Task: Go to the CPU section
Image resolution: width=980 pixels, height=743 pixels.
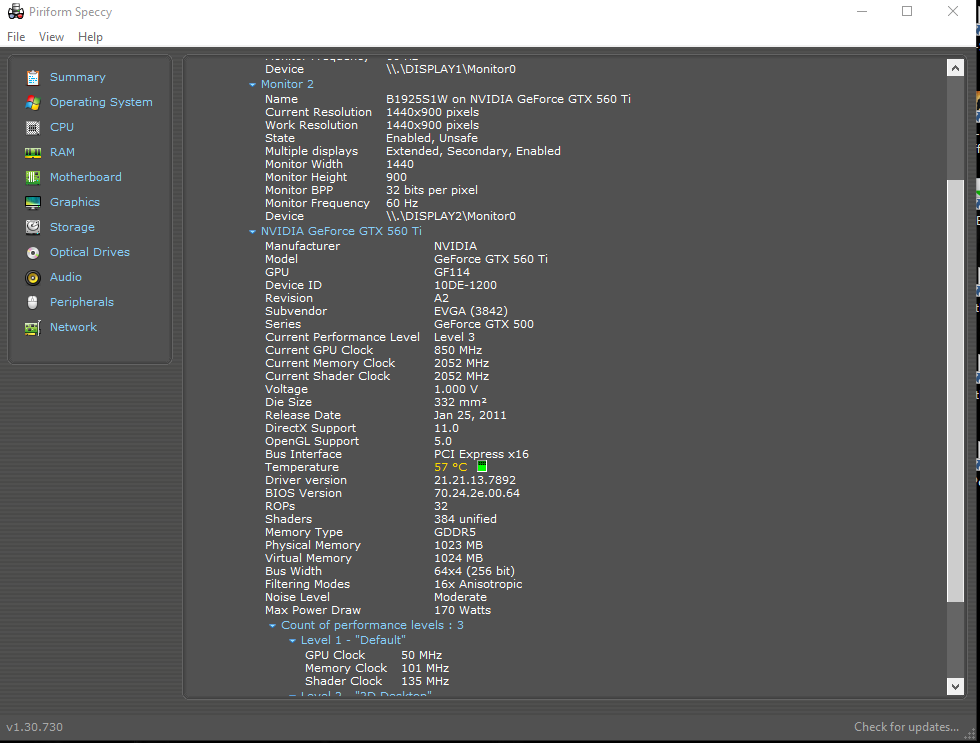Action: pyautogui.click(x=62, y=127)
